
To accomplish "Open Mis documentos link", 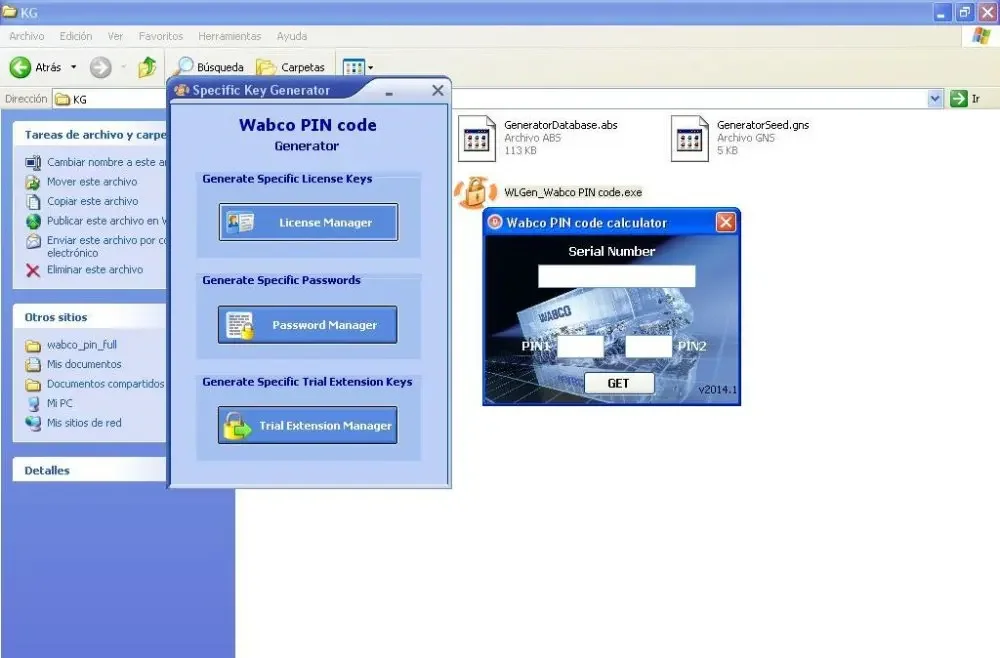I will point(84,364).
